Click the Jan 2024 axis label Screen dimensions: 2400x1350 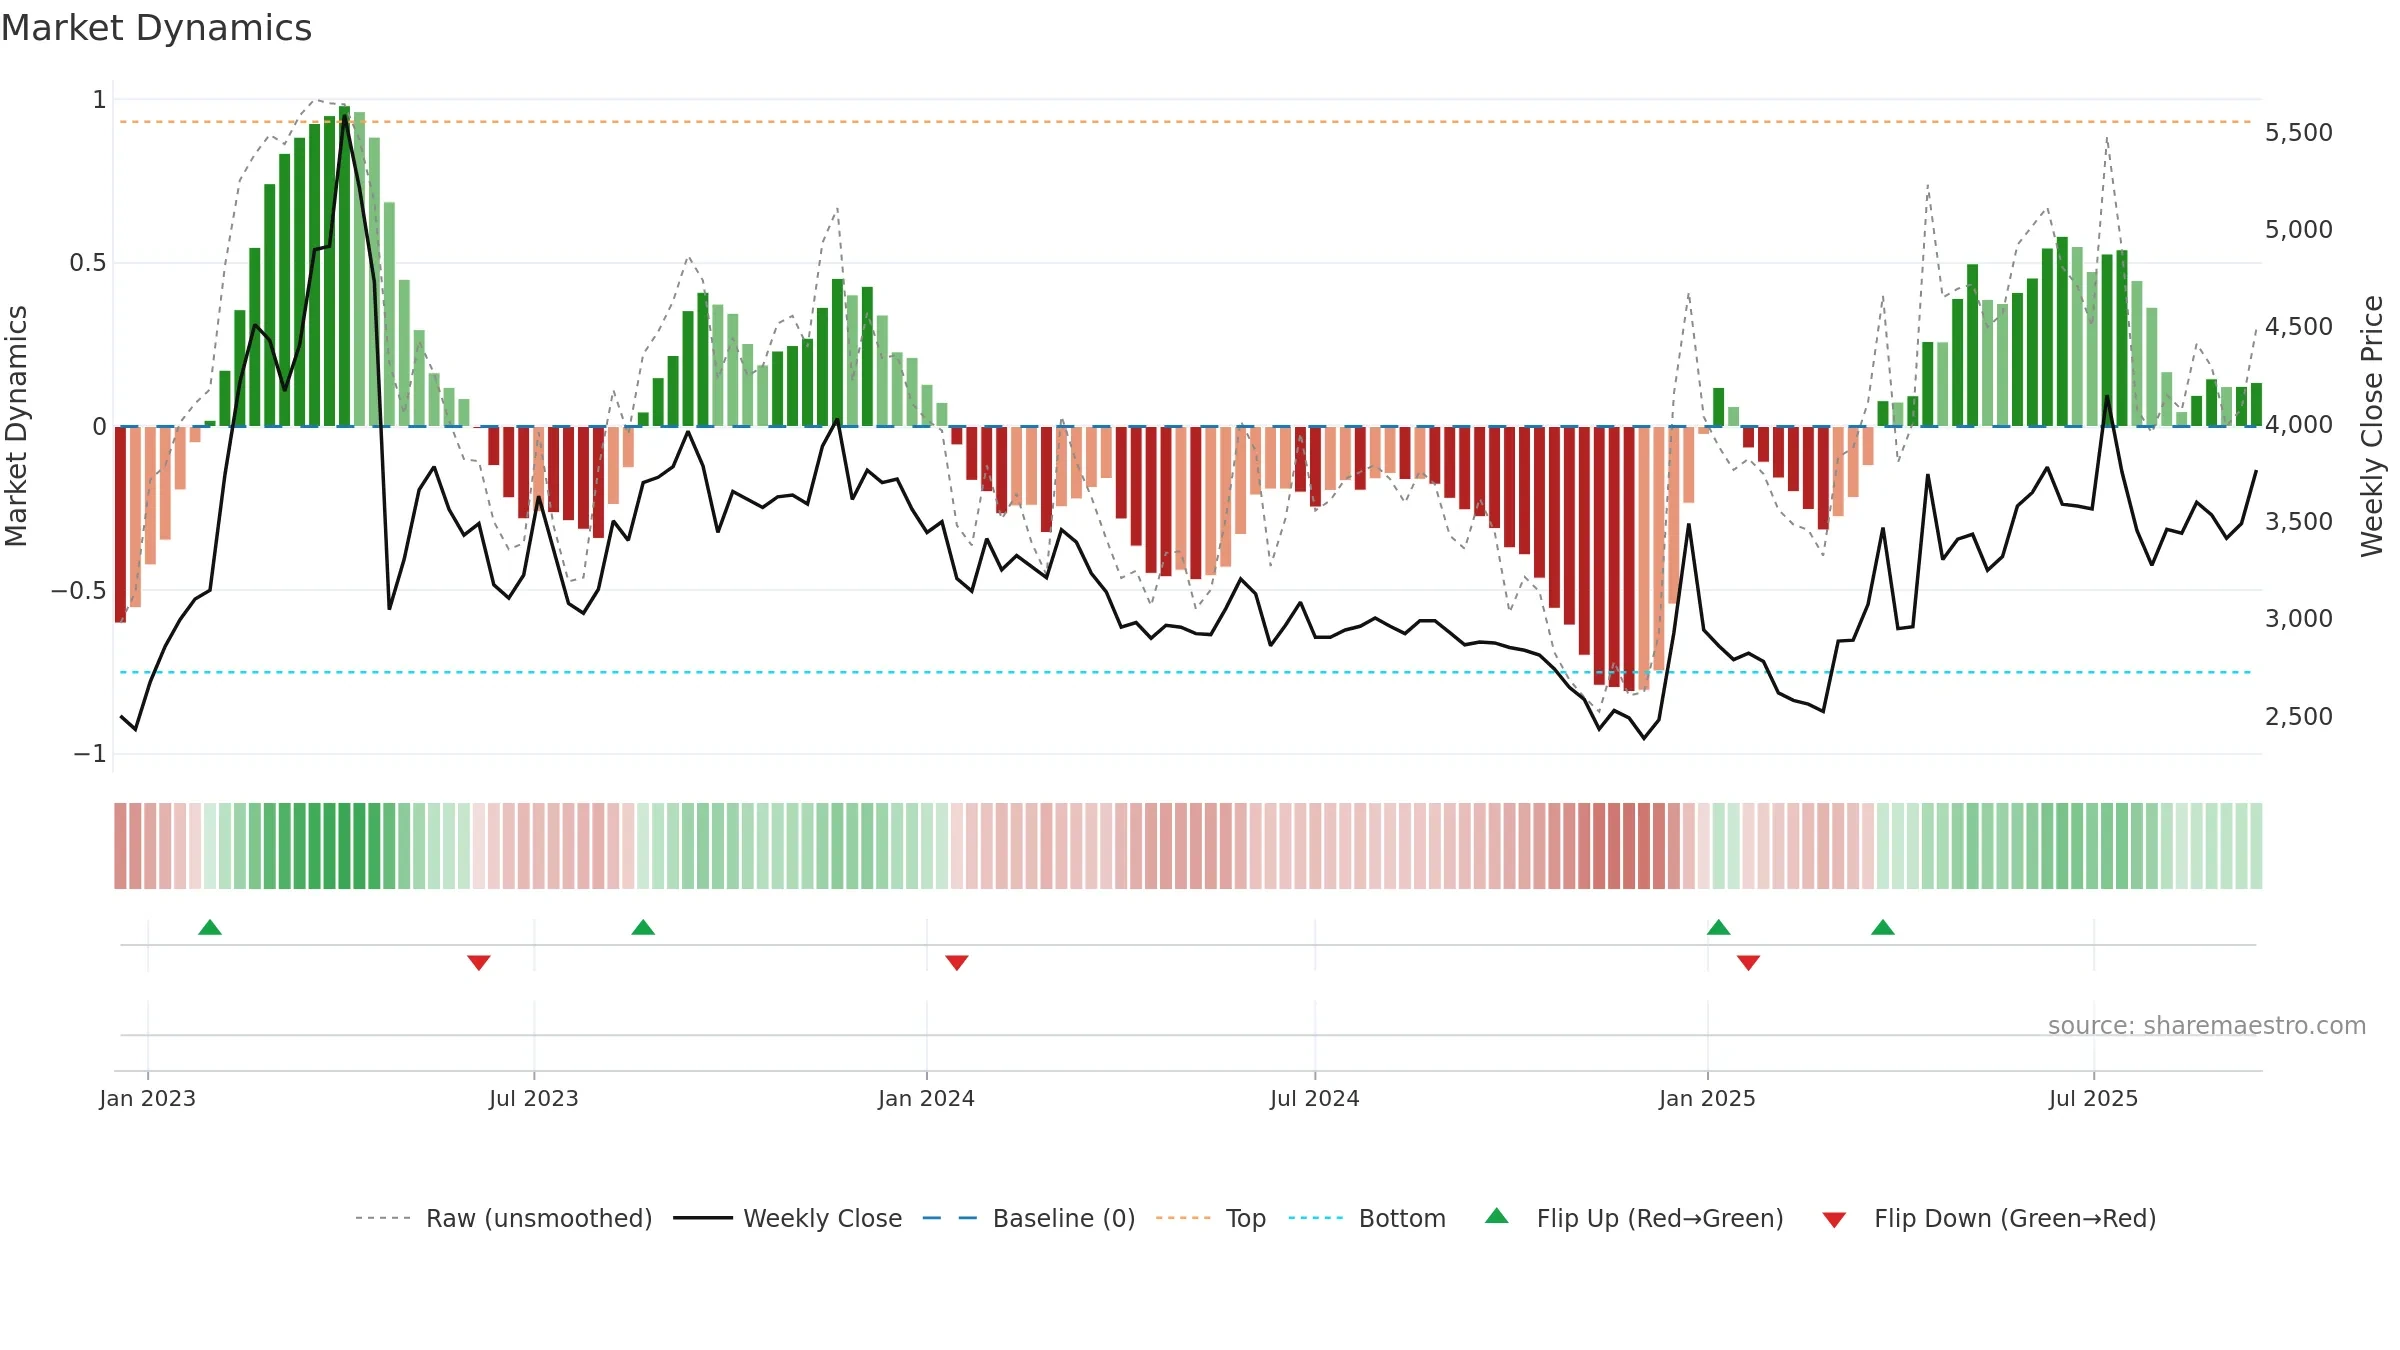[x=927, y=1098]
